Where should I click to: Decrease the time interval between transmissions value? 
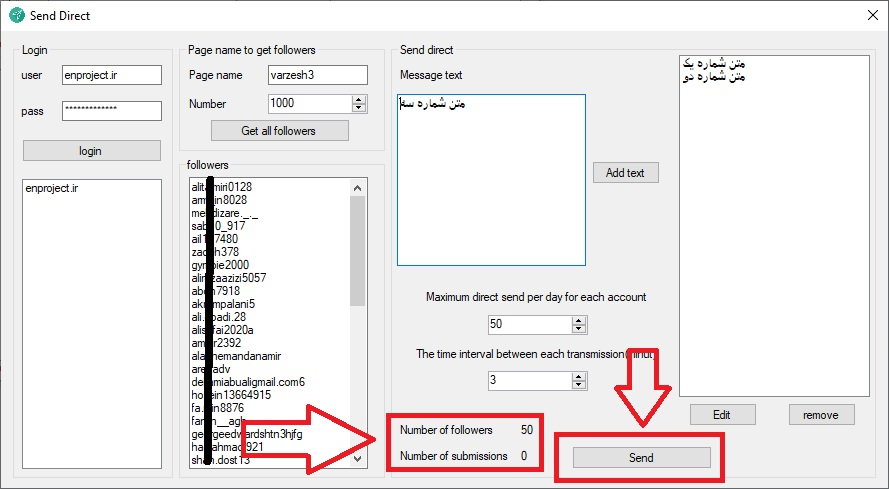[x=578, y=384]
